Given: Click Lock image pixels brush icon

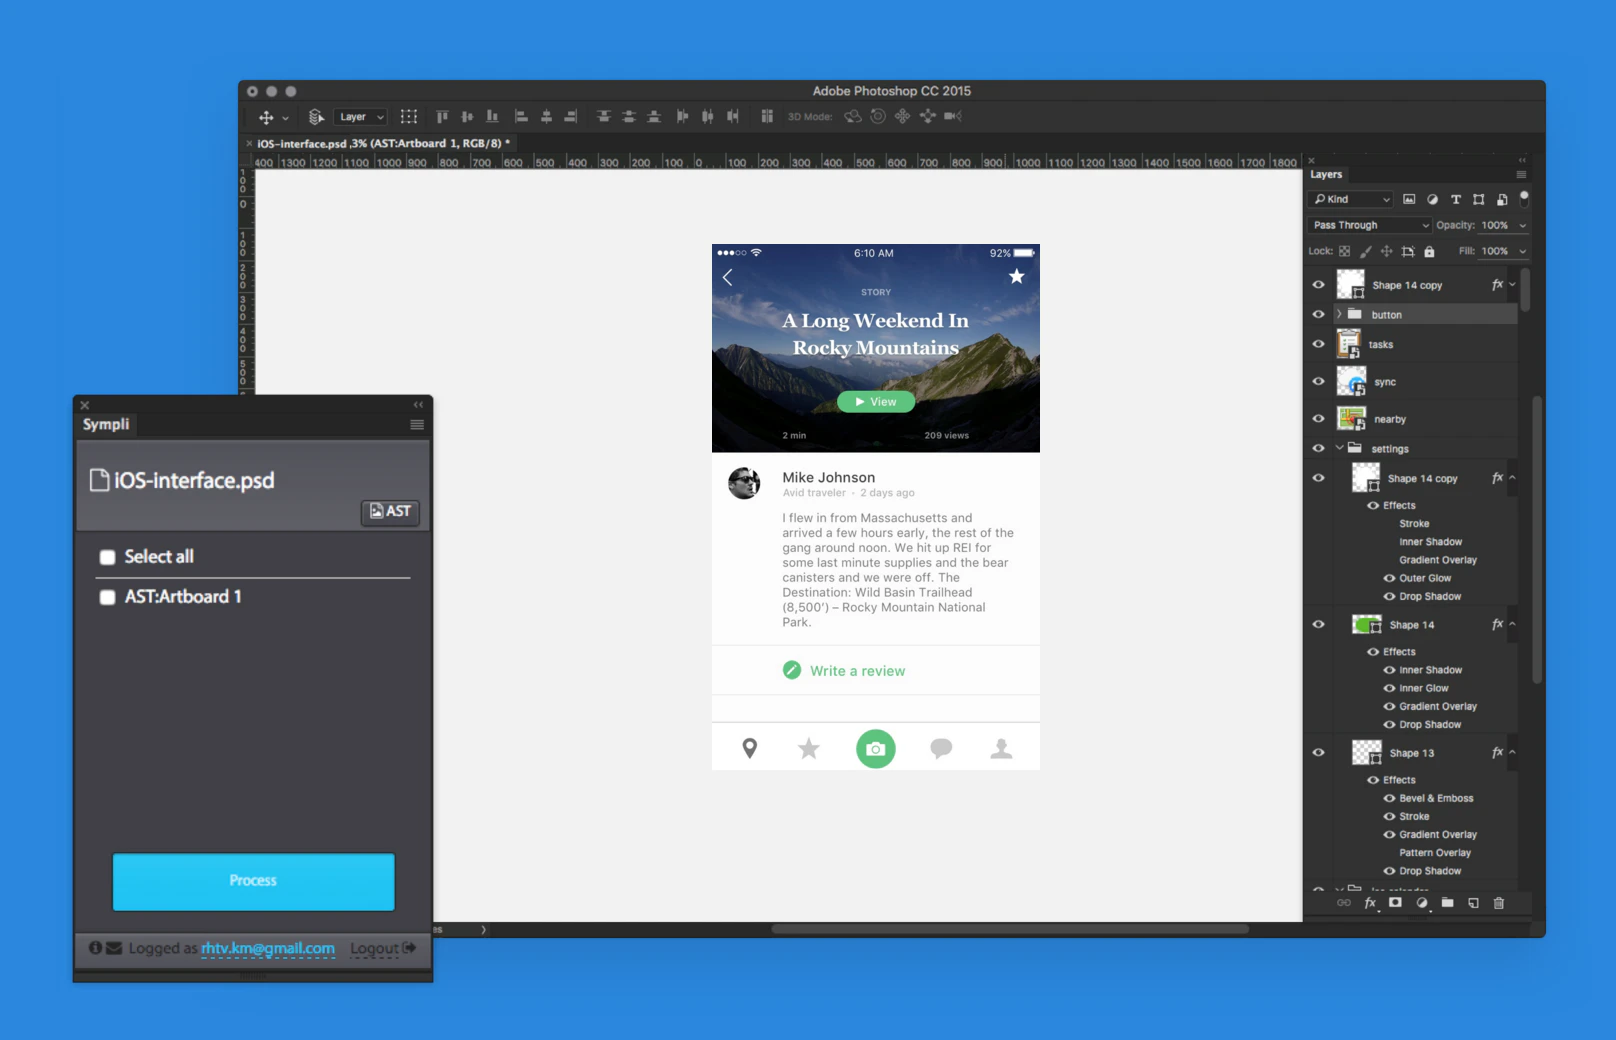Looking at the screenshot, I should point(1366,251).
